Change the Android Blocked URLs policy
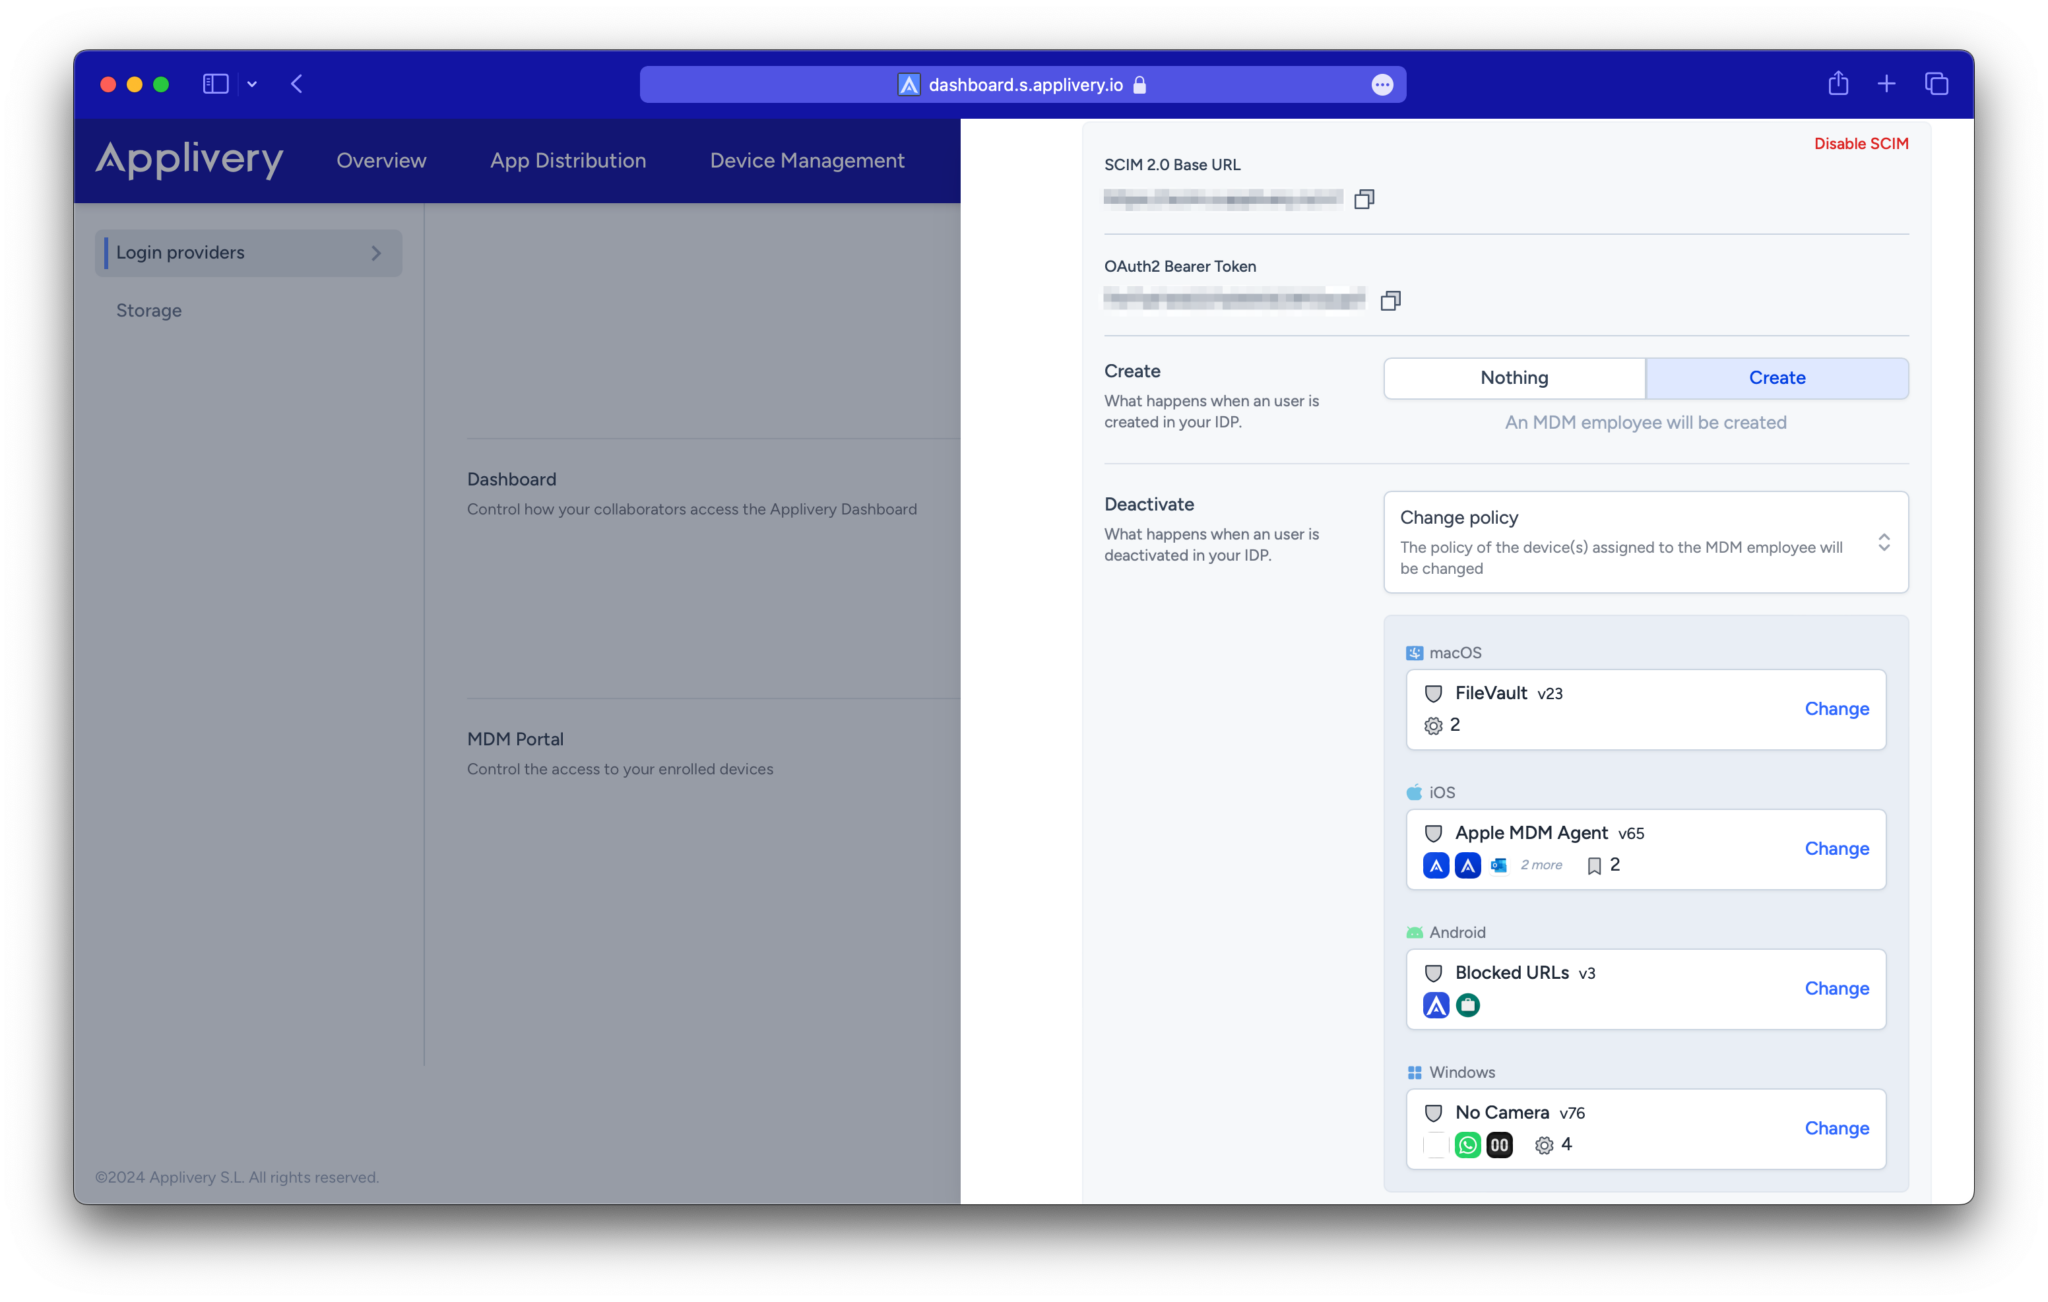Viewport: 2048px width, 1302px height. click(x=1836, y=988)
